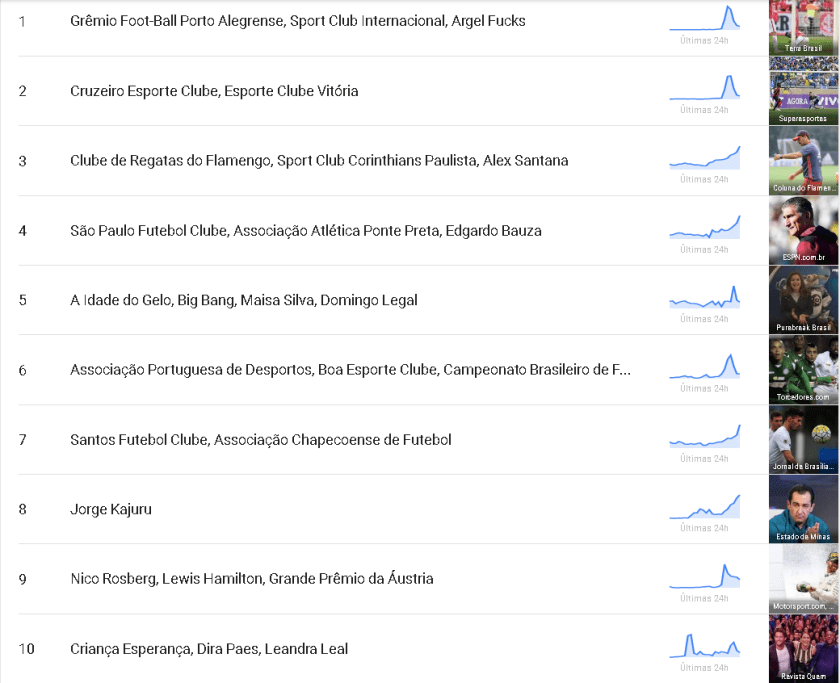Open the Grêmio vs Internacional trending story

pos(297,21)
